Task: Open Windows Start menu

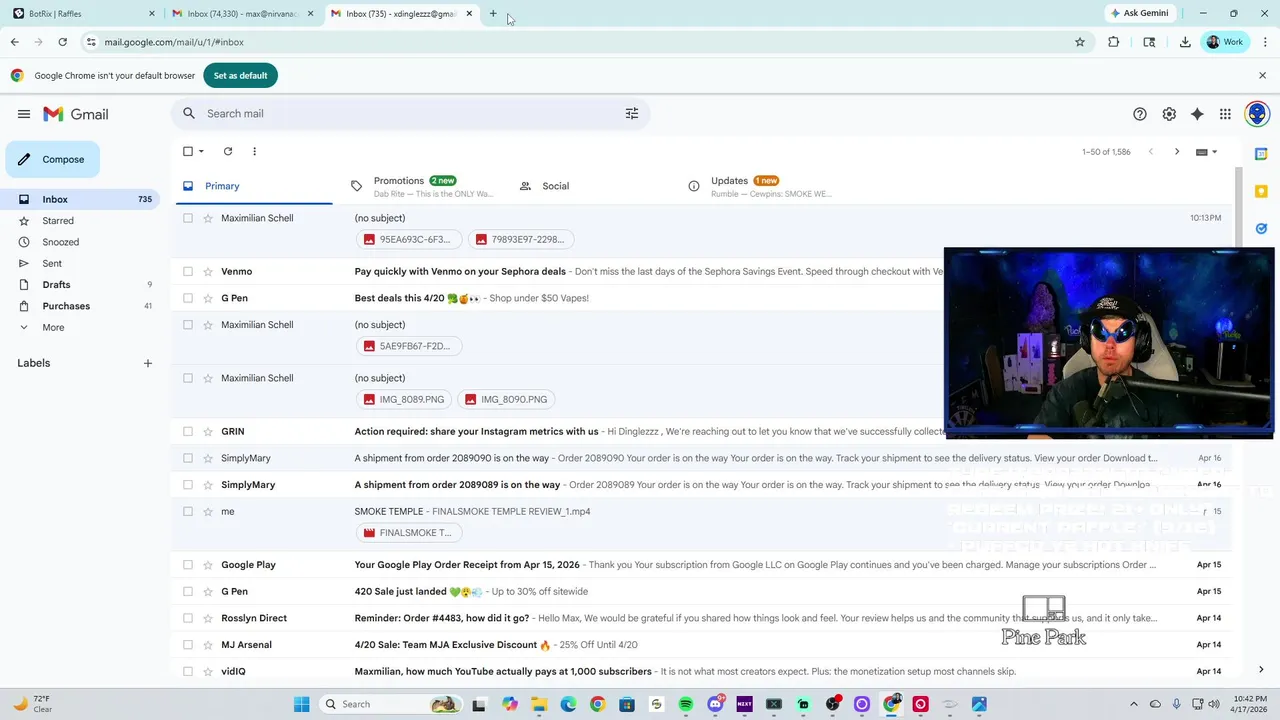Action: click(x=302, y=704)
